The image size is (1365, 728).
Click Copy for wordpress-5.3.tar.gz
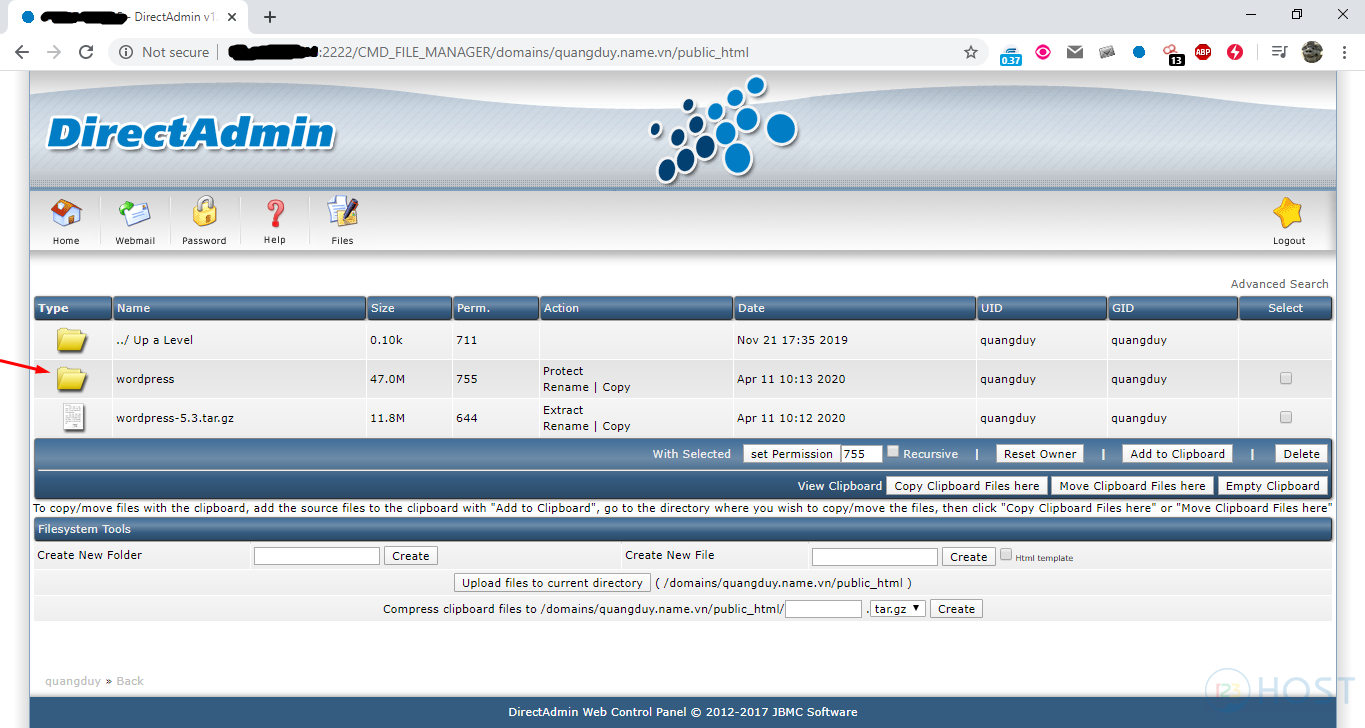point(616,426)
